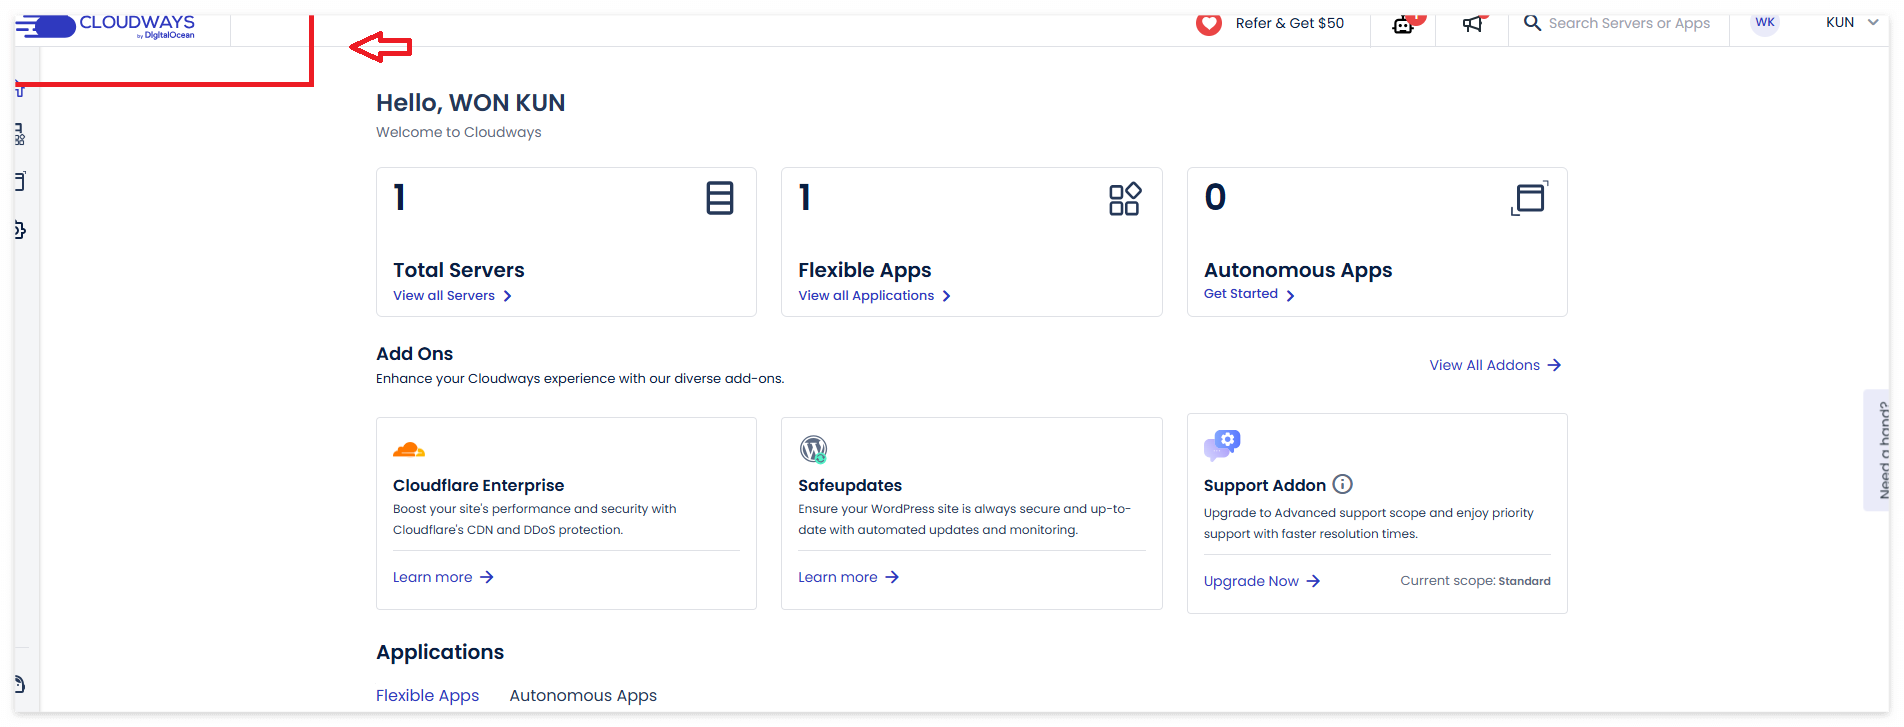Image resolution: width=1904 pixels, height=727 pixels.
Task: Click arrow beside Upgrade Now
Action: click(x=1314, y=581)
